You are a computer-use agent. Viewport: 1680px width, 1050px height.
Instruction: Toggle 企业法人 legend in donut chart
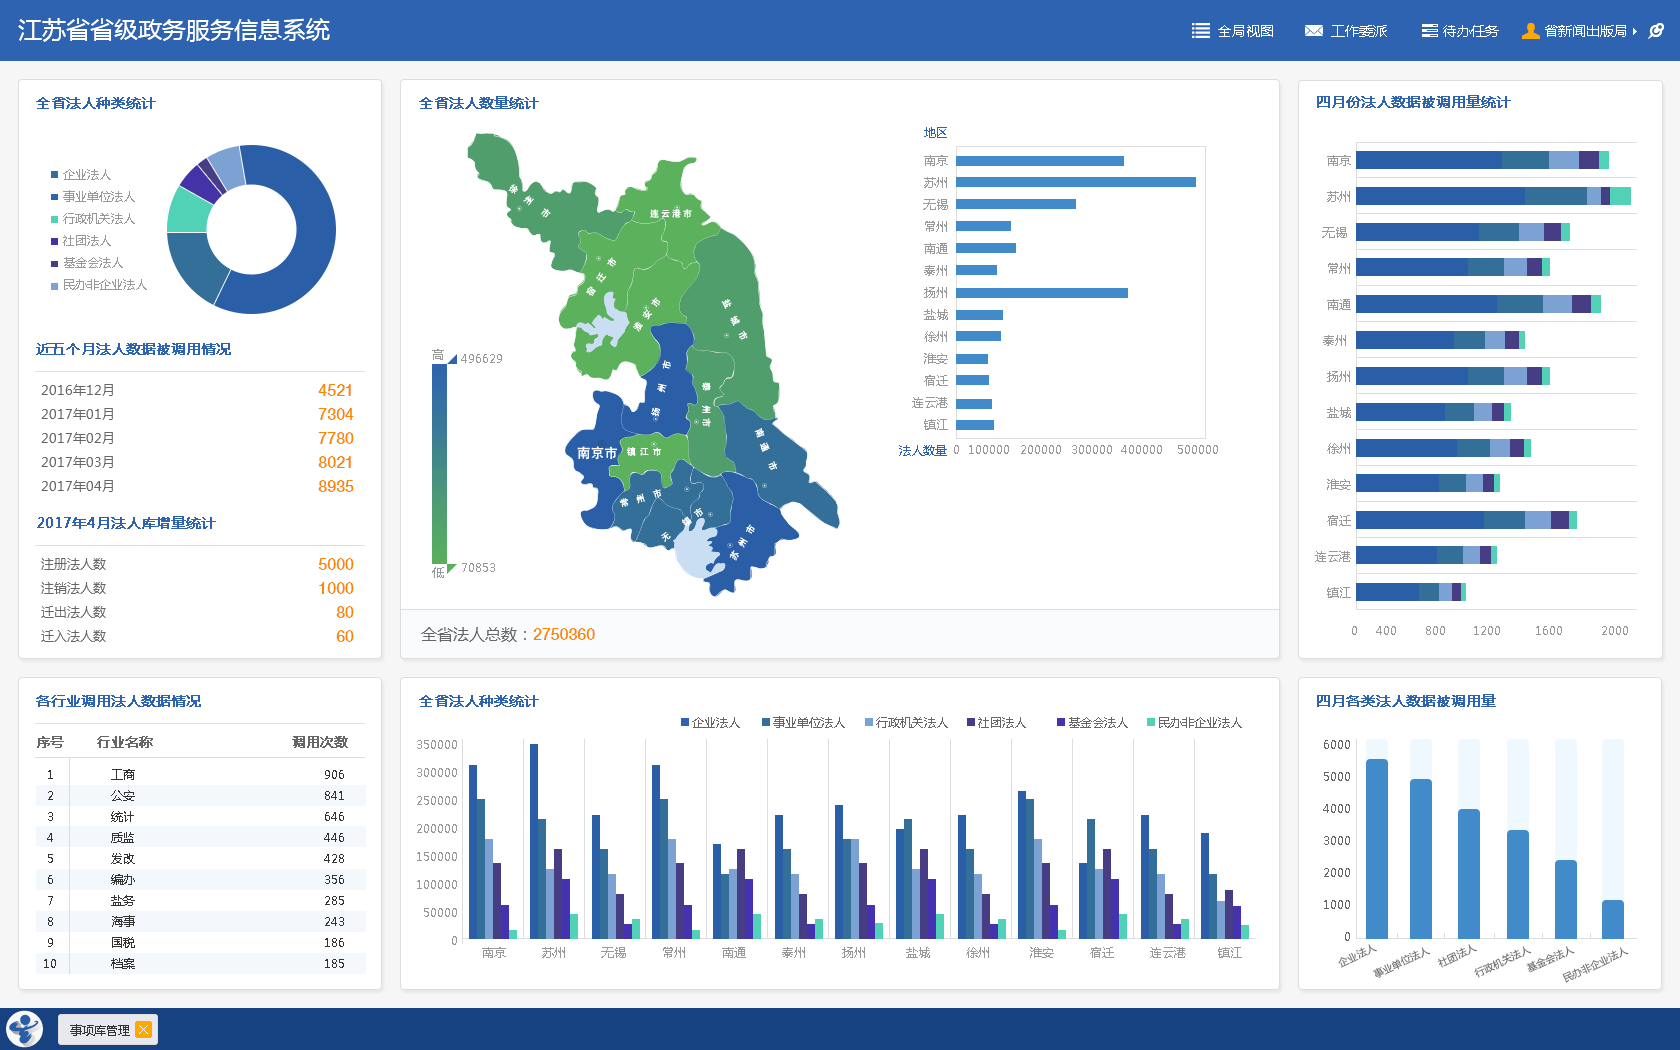[x=81, y=175]
